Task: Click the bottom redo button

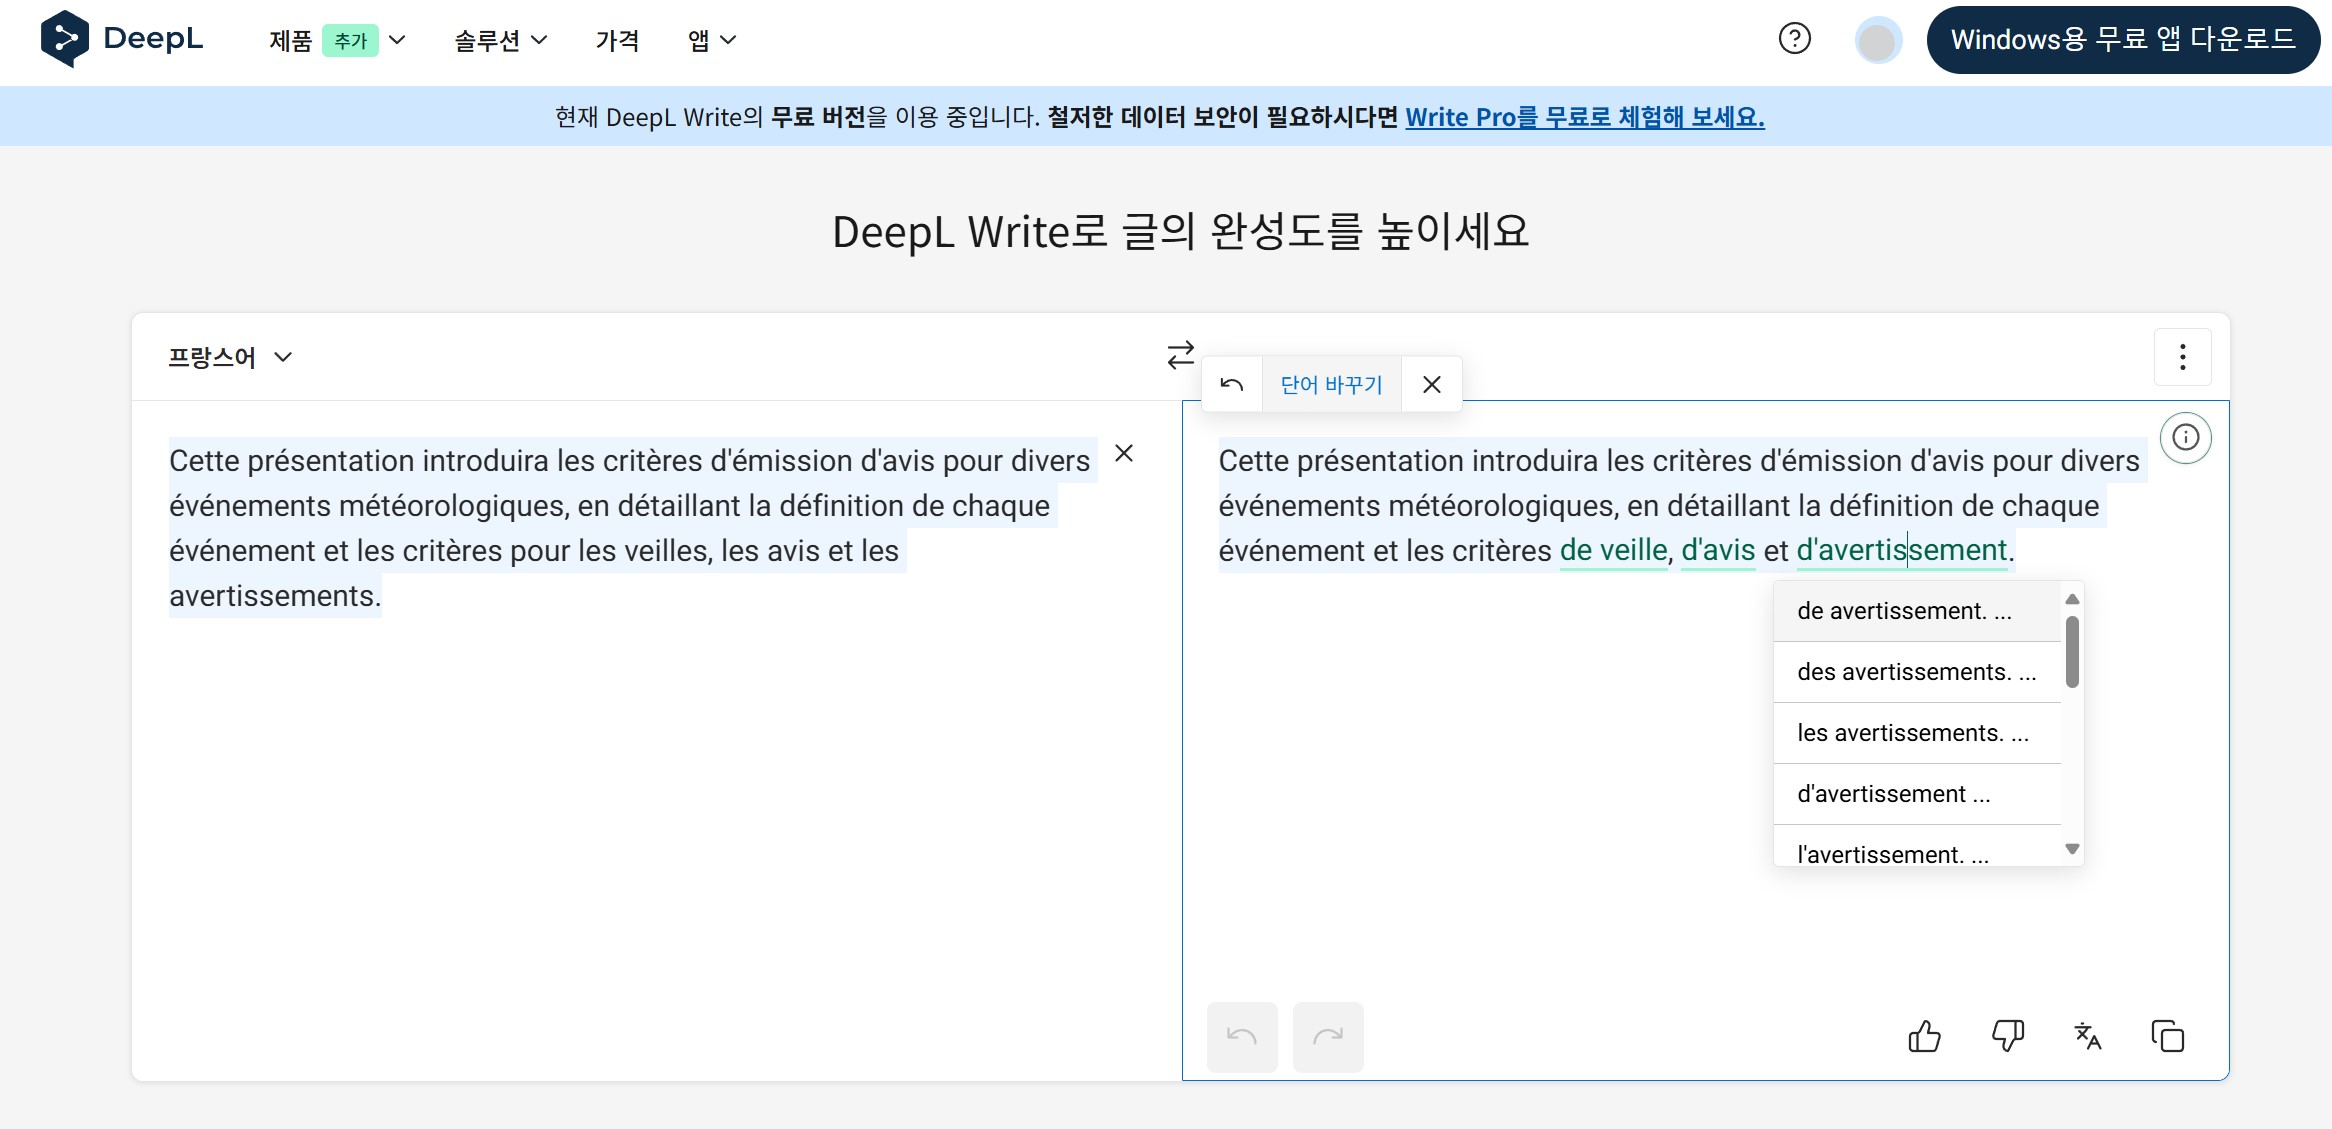Action: click(1328, 1037)
